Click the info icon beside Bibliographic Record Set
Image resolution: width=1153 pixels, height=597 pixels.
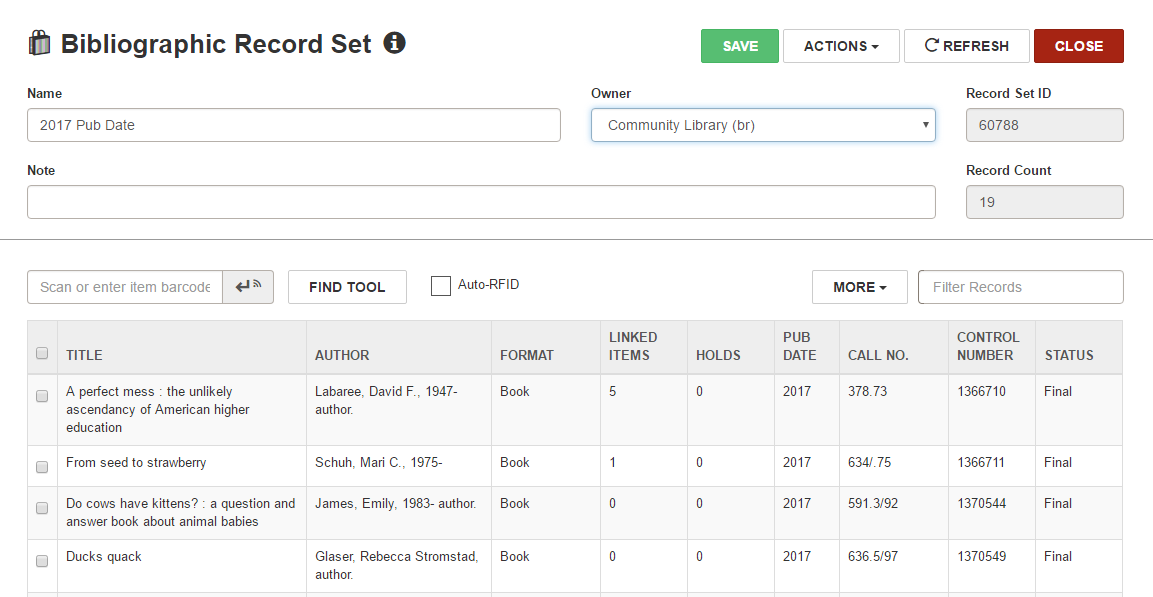point(394,43)
